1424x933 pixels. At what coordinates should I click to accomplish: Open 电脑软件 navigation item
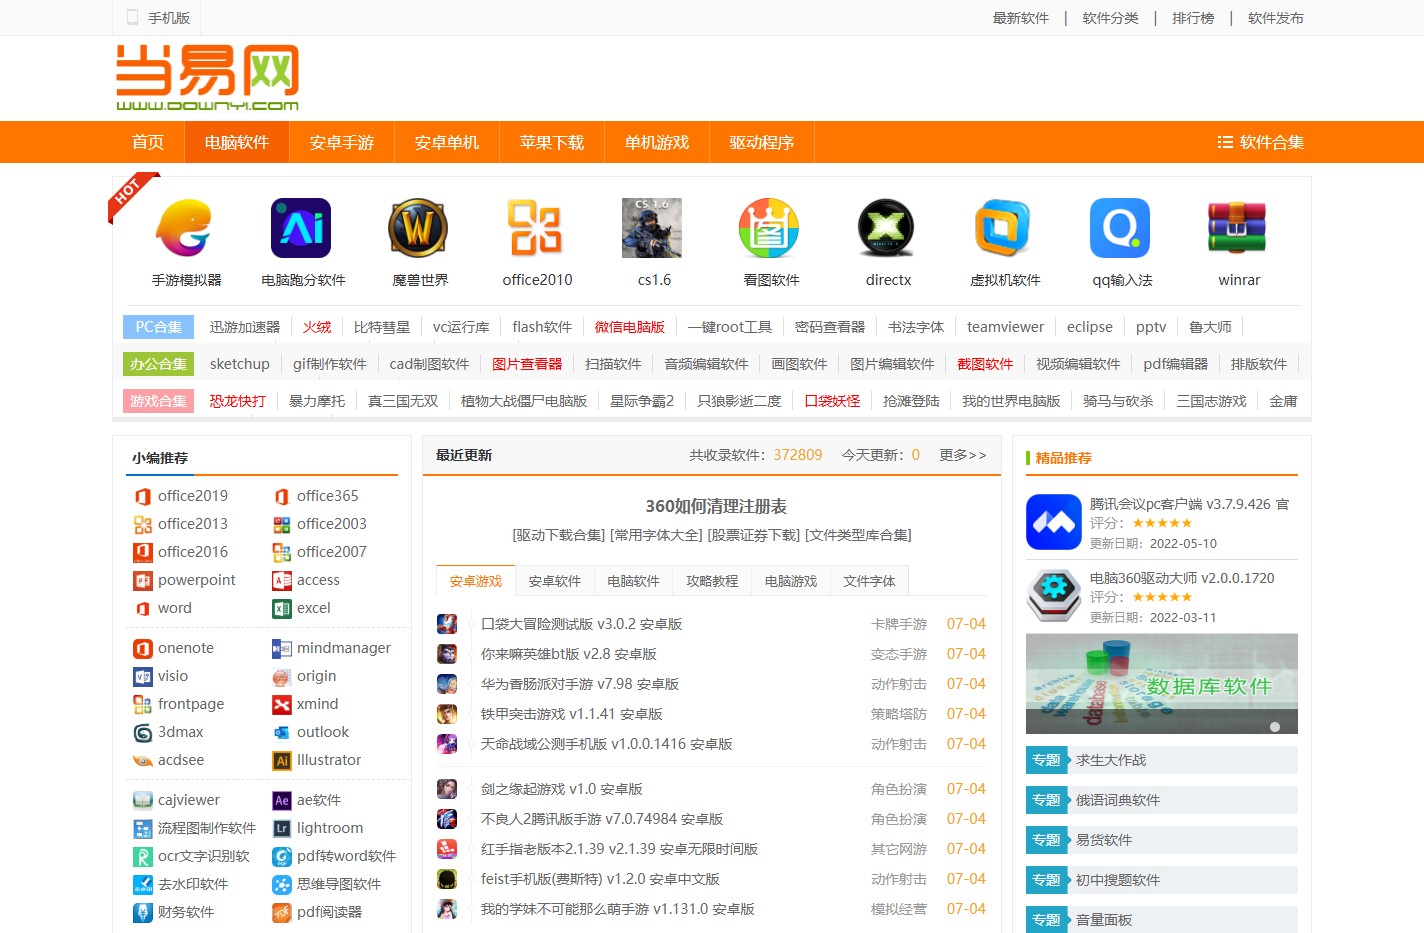237,142
